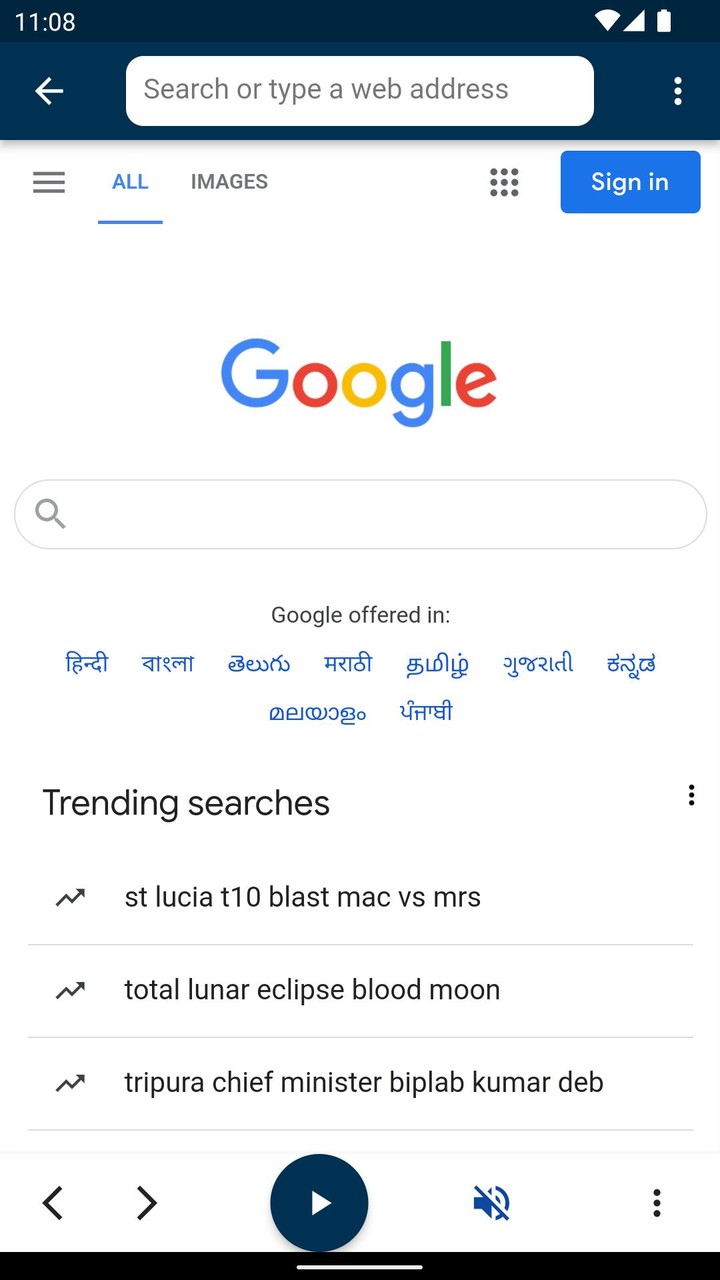
Task: Tap trending icon beside st lucia t10 blast
Action: 70,897
